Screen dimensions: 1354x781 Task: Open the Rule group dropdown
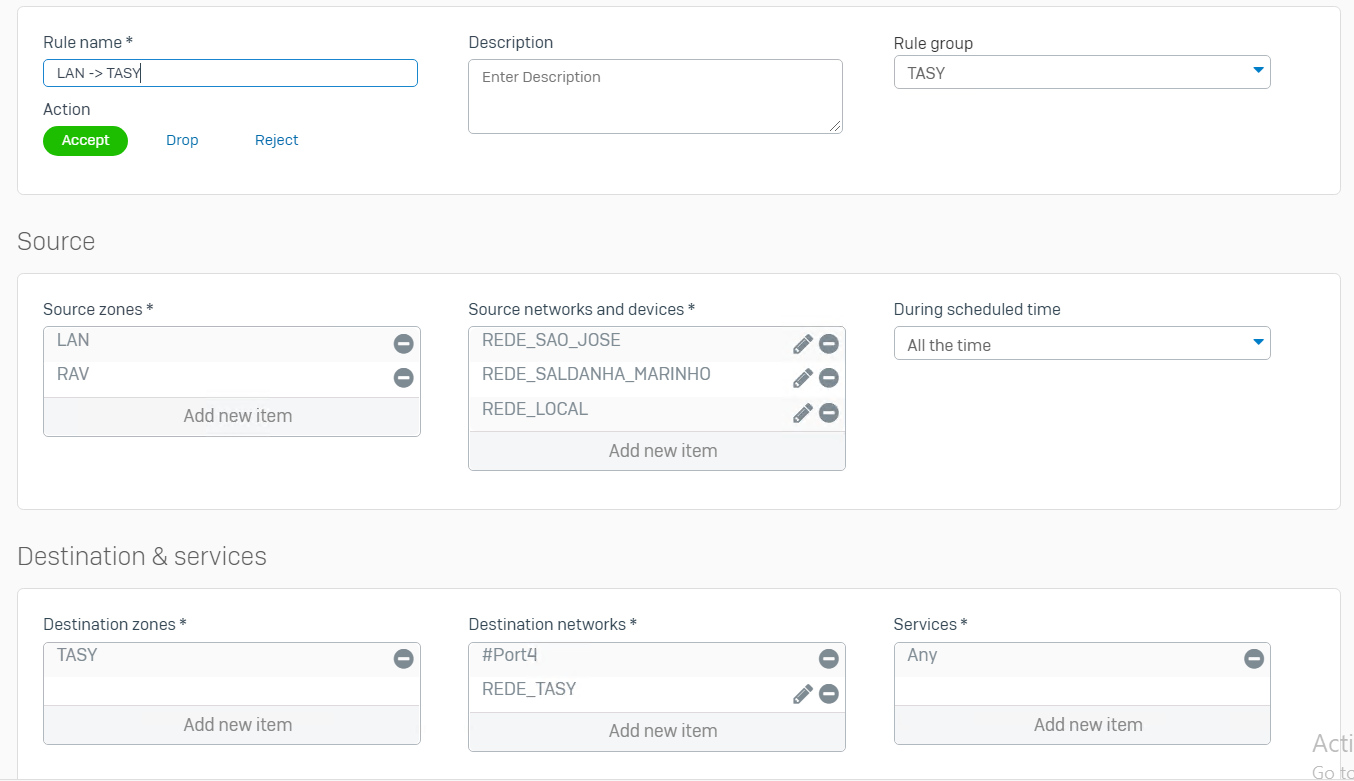point(1081,73)
